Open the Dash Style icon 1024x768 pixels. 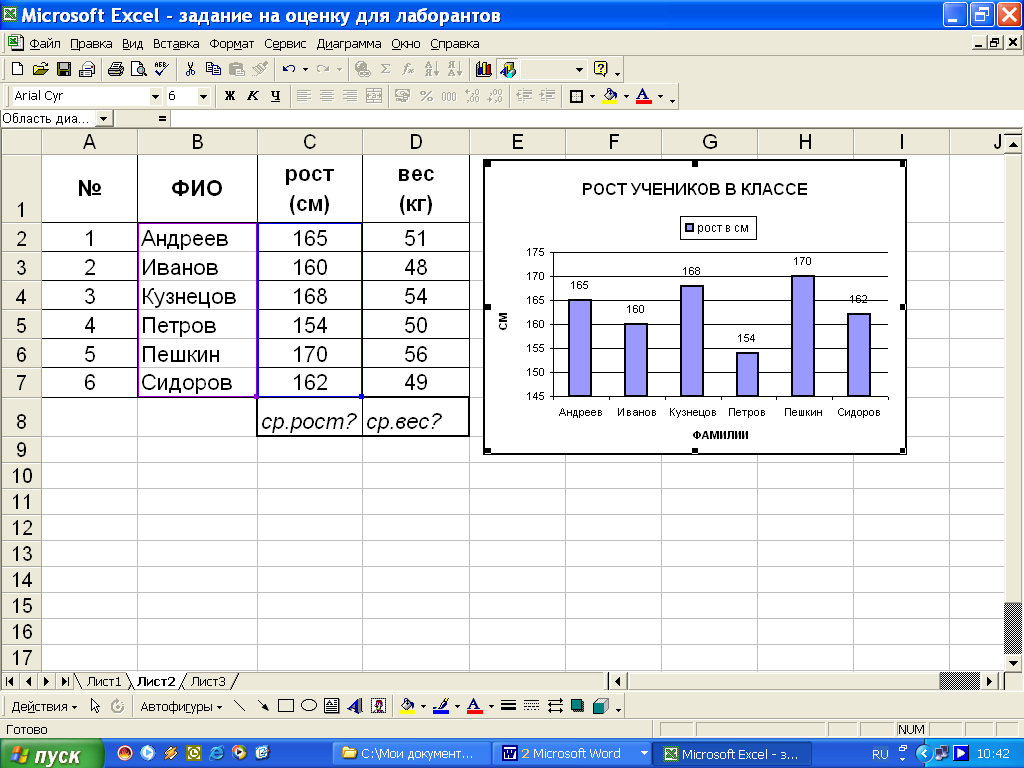(x=532, y=706)
